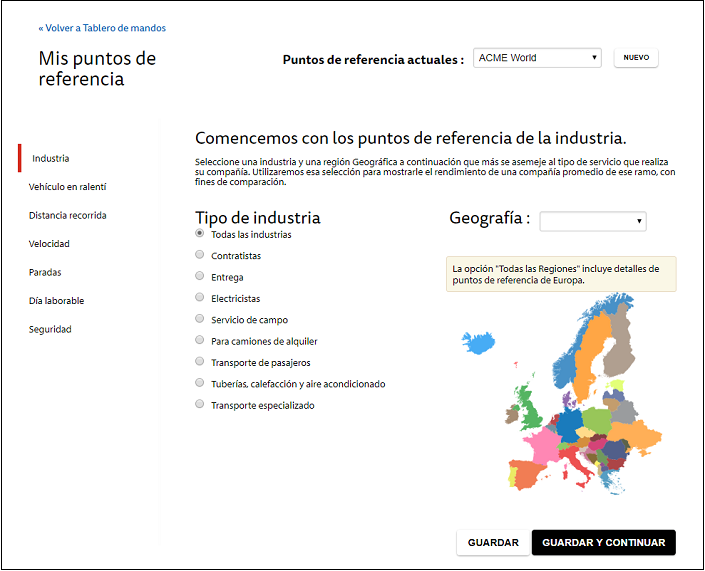Image resolution: width=705 pixels, height=571 pixels.
Task: Go to the Seguridad section
Action: (50, 330)
